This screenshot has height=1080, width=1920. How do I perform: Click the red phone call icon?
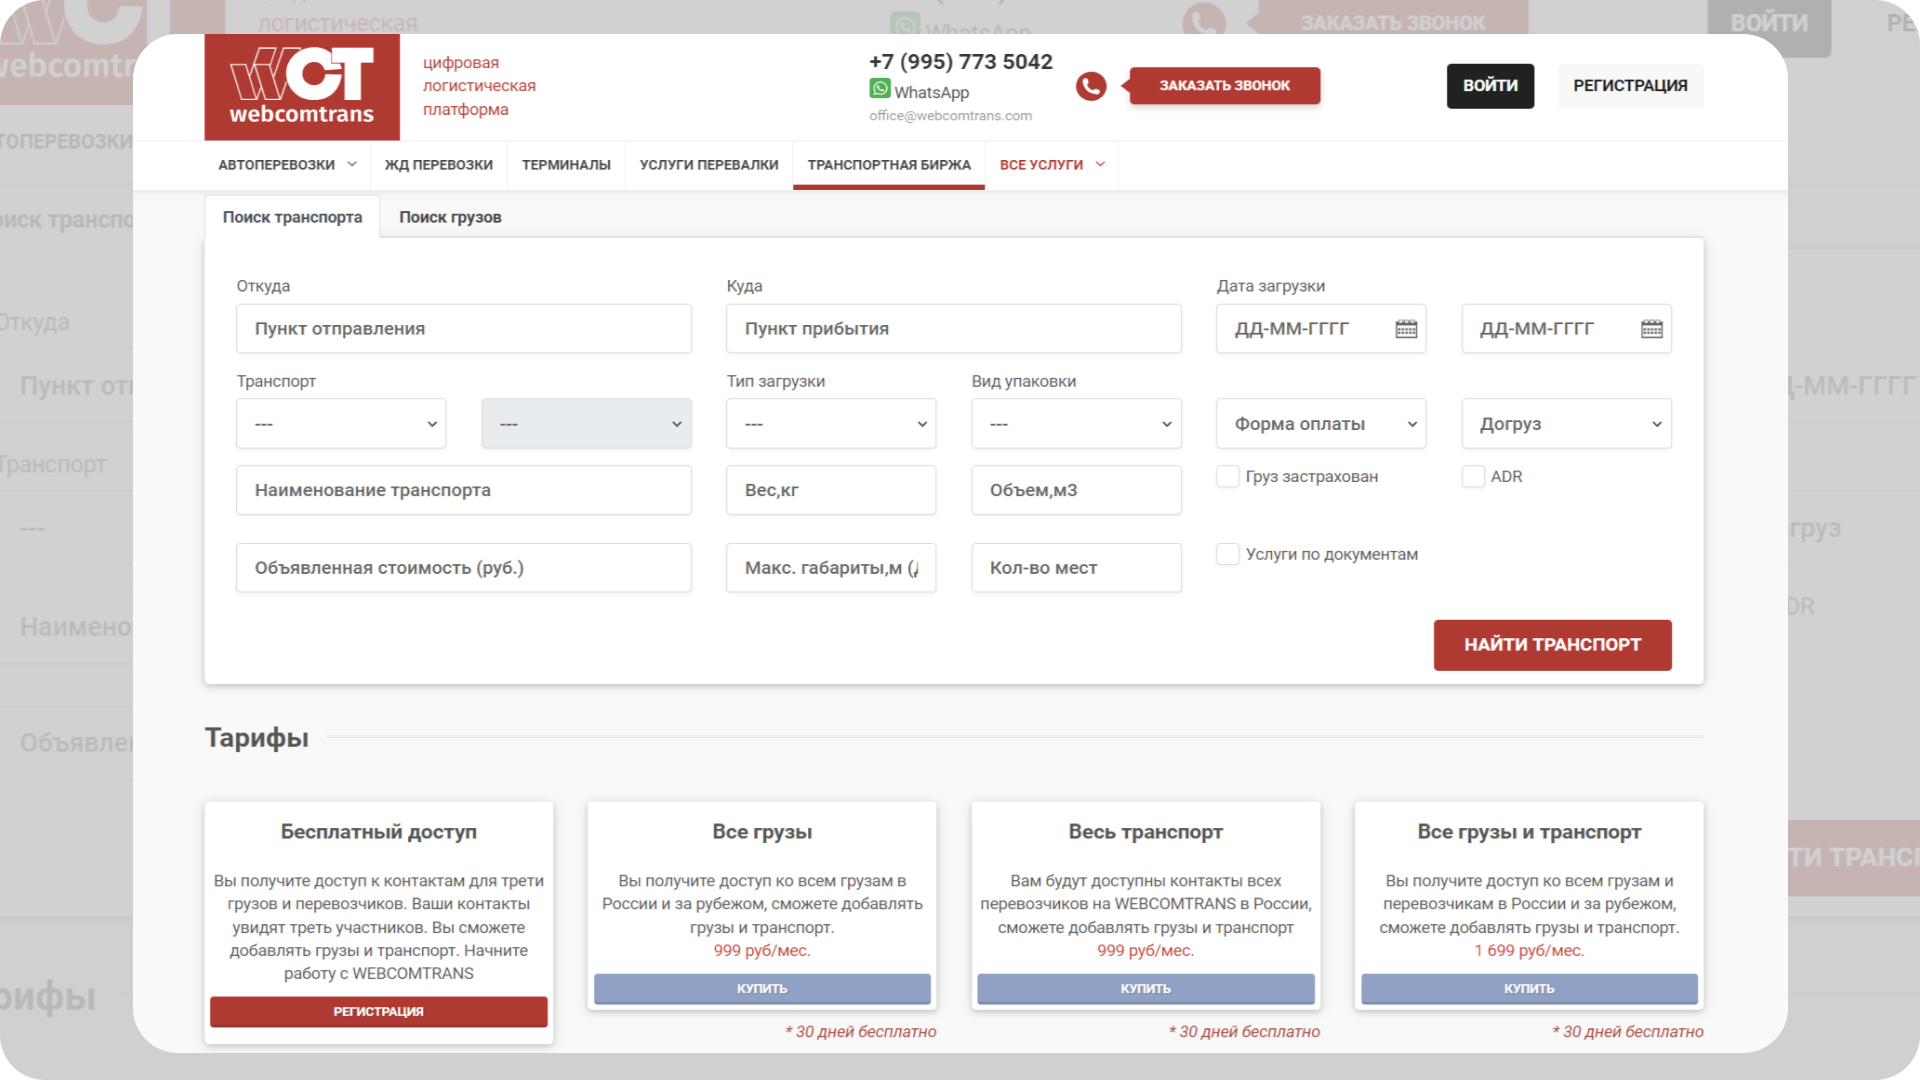1091,86
